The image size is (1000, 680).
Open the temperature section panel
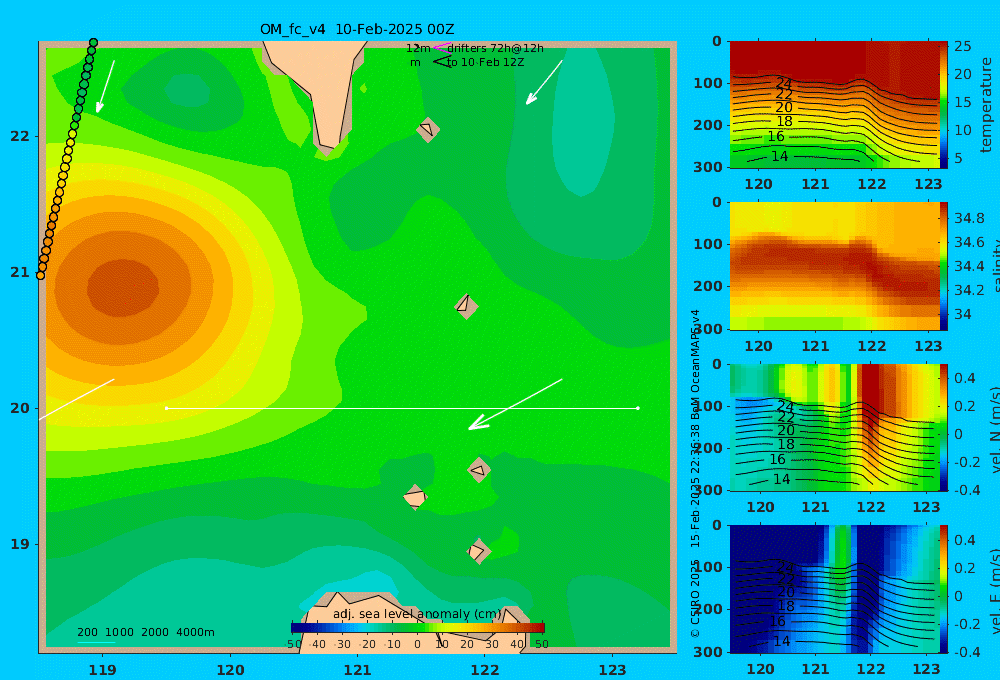pos(834,105)
